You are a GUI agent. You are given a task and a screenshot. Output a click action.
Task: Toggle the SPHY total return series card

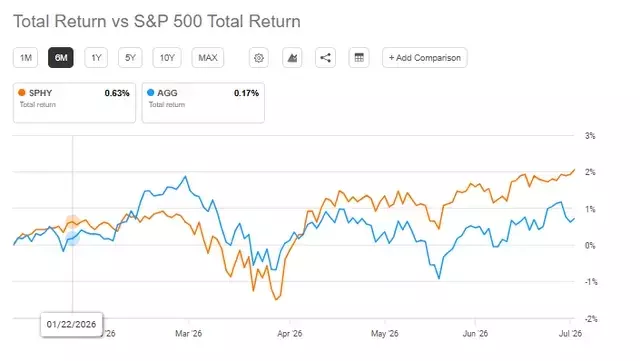tap(74, 103)
